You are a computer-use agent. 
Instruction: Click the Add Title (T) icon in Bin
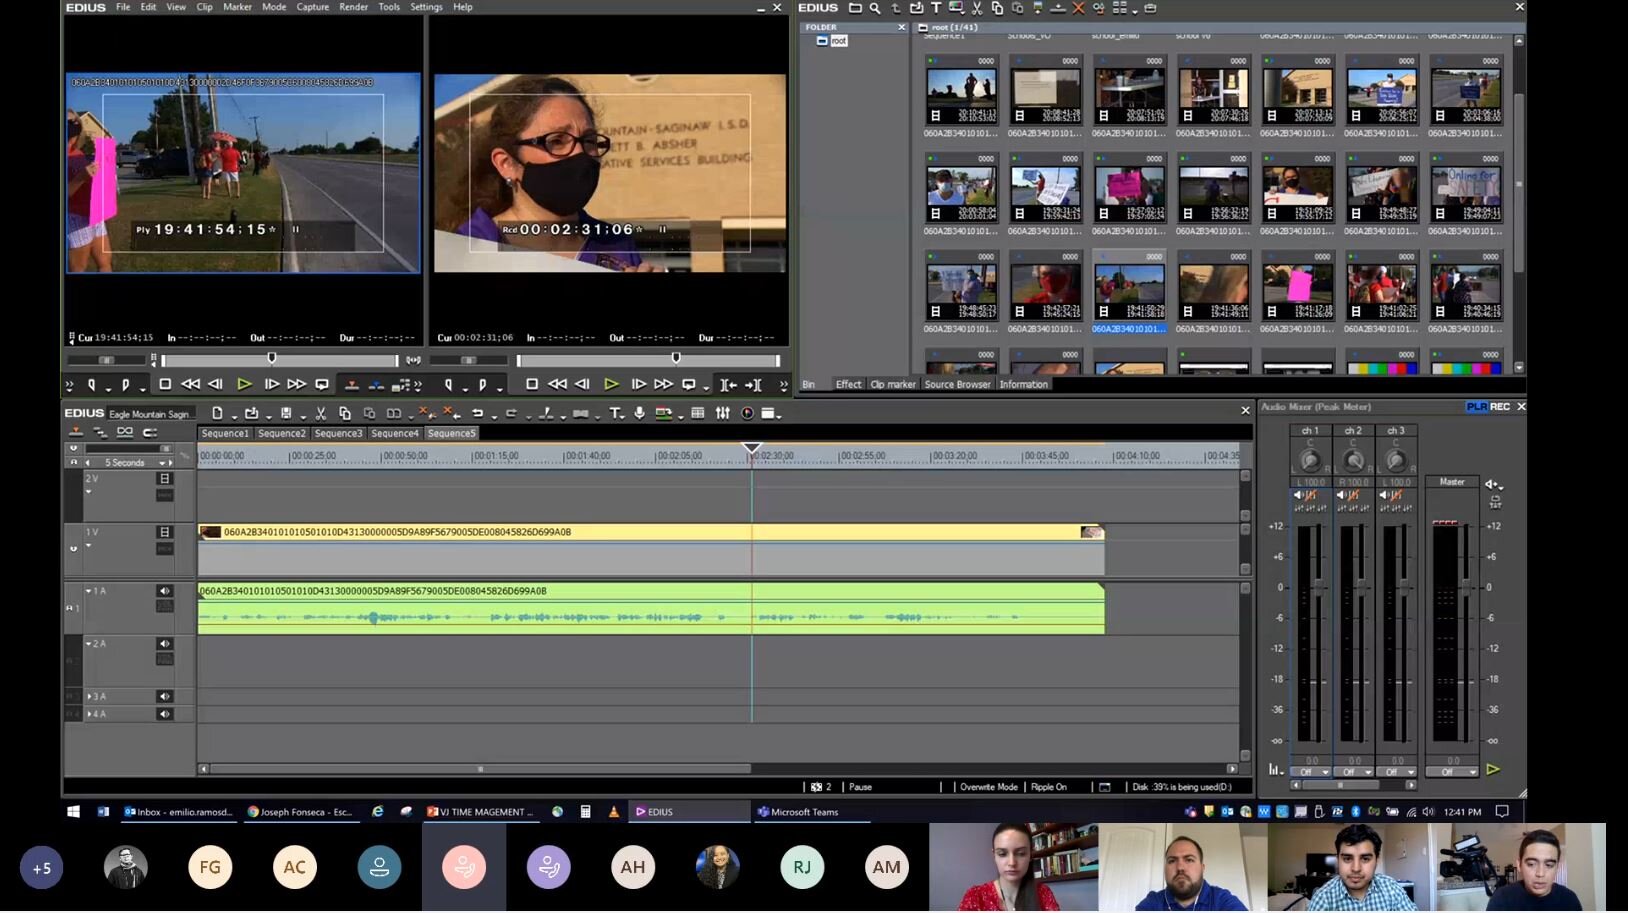(x=936, y=8)
